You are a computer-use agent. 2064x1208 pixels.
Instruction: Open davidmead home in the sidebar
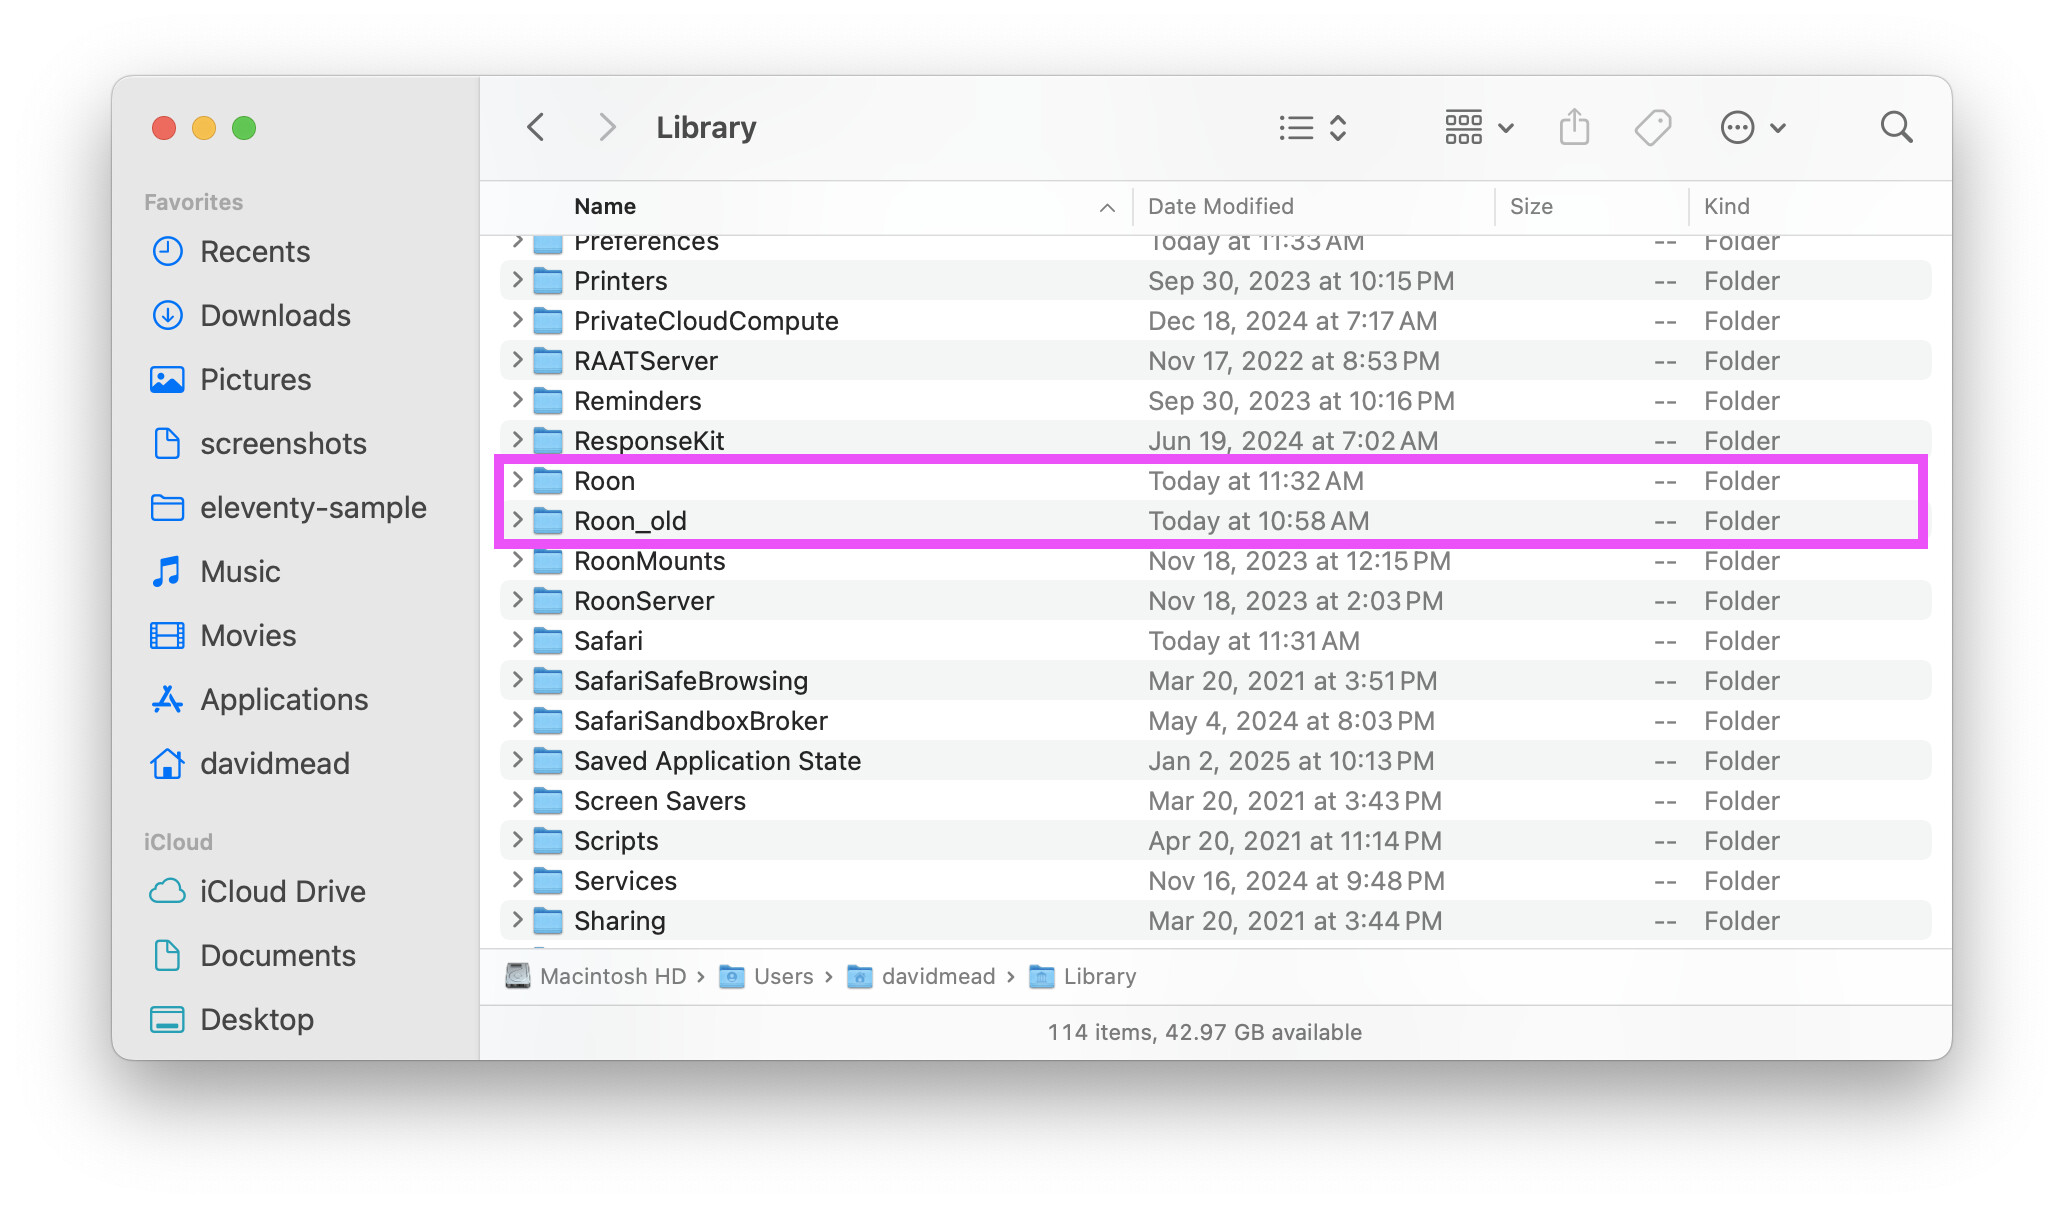pos(250,763)
